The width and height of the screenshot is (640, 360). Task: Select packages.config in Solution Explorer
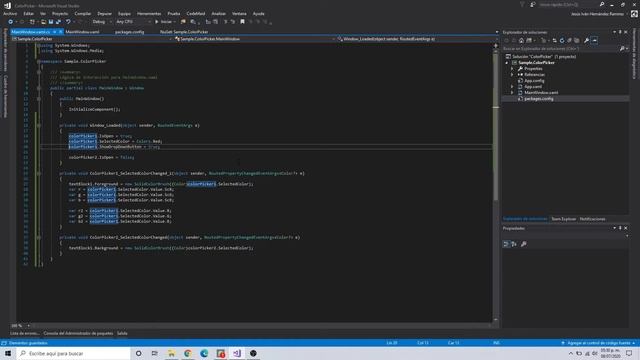tap(538, 99)
